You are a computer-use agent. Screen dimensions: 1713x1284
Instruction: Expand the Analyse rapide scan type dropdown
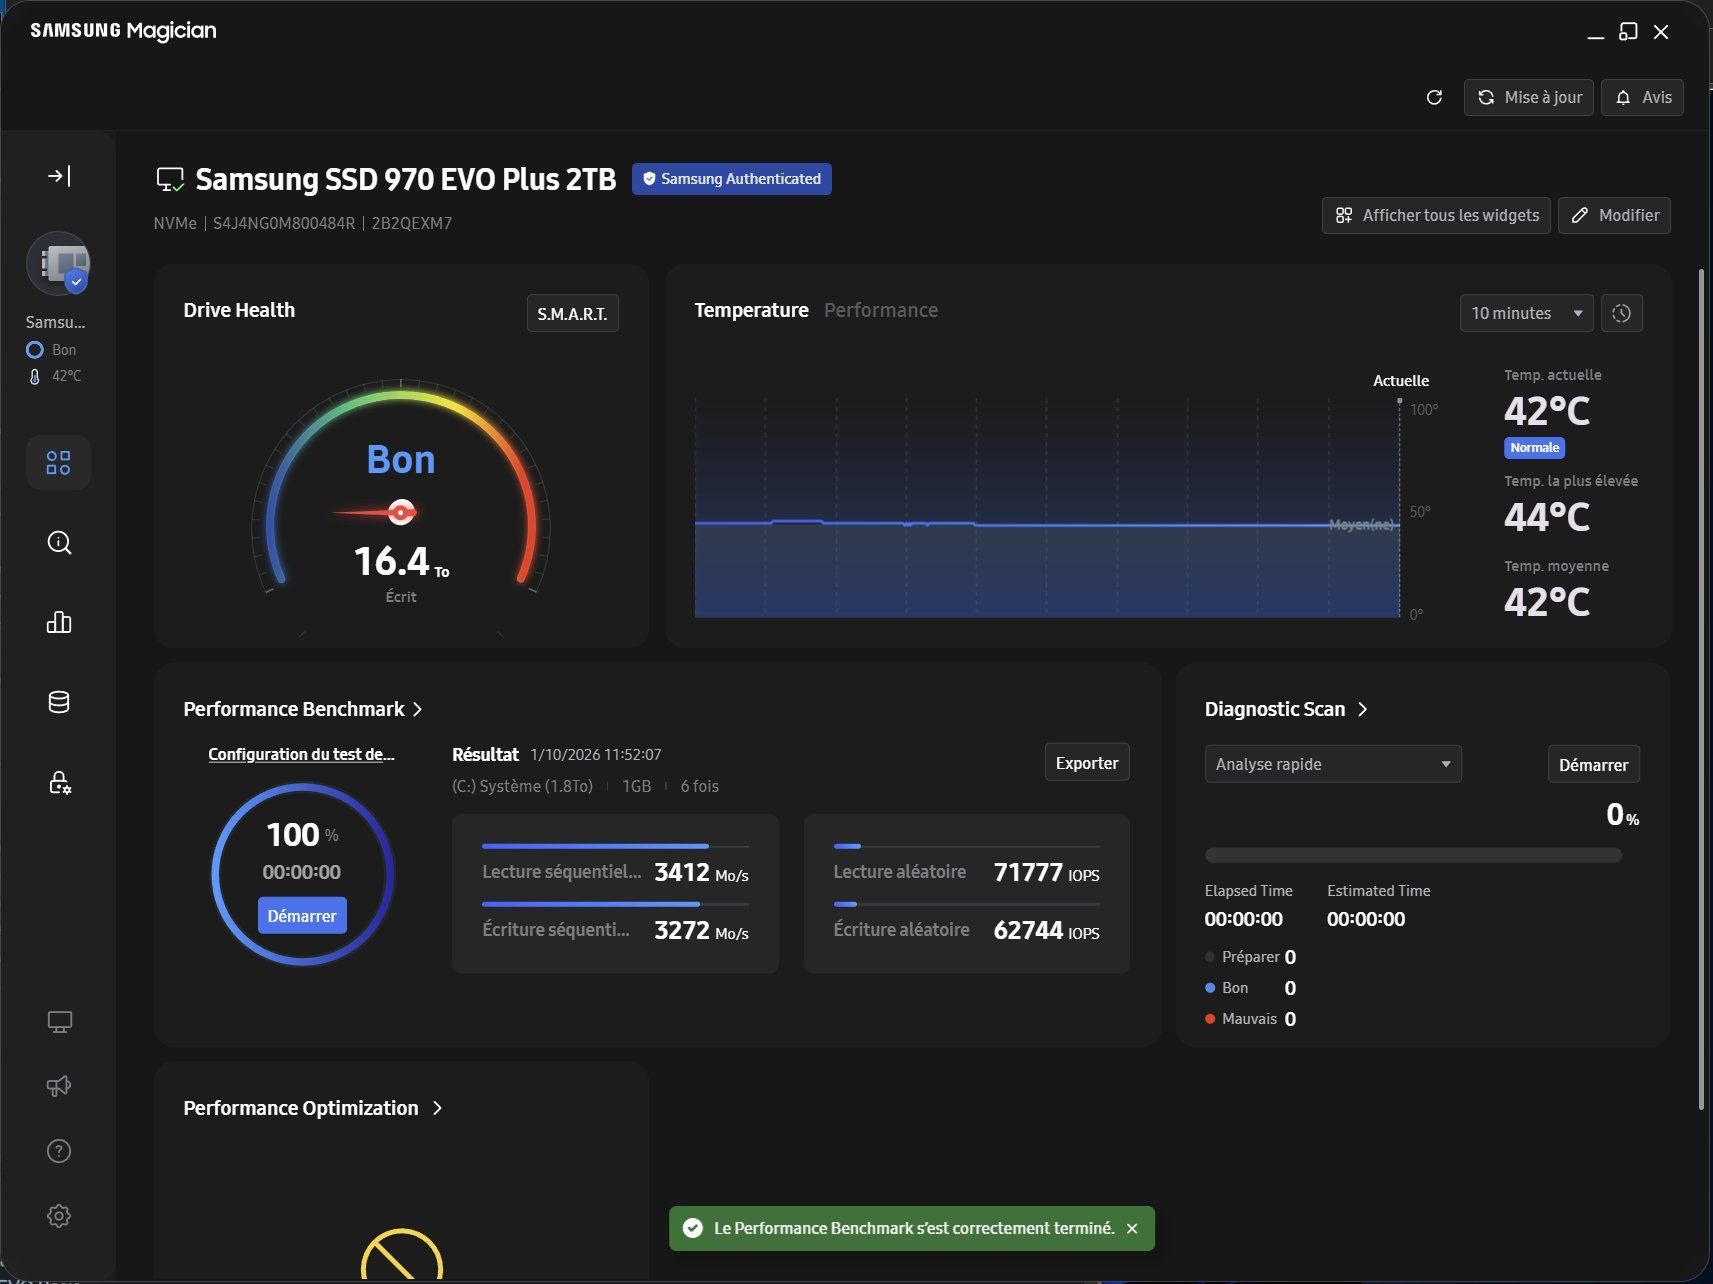pyautogui.click(x=1332, y=765)
